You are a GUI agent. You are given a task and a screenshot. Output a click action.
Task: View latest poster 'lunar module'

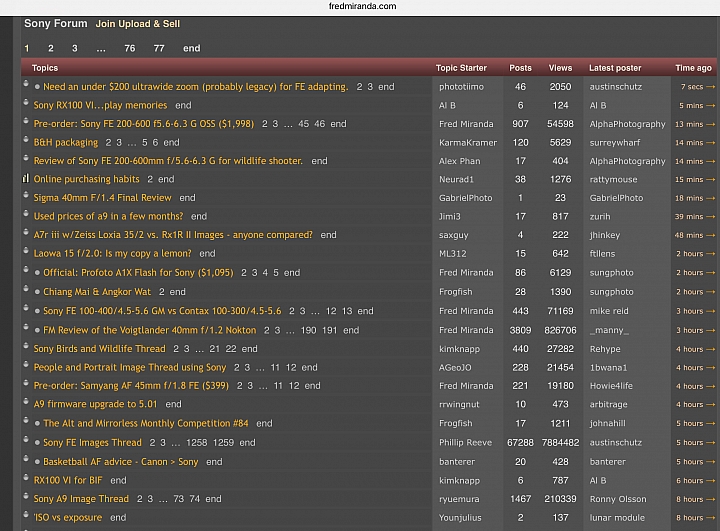click(617, 518)
